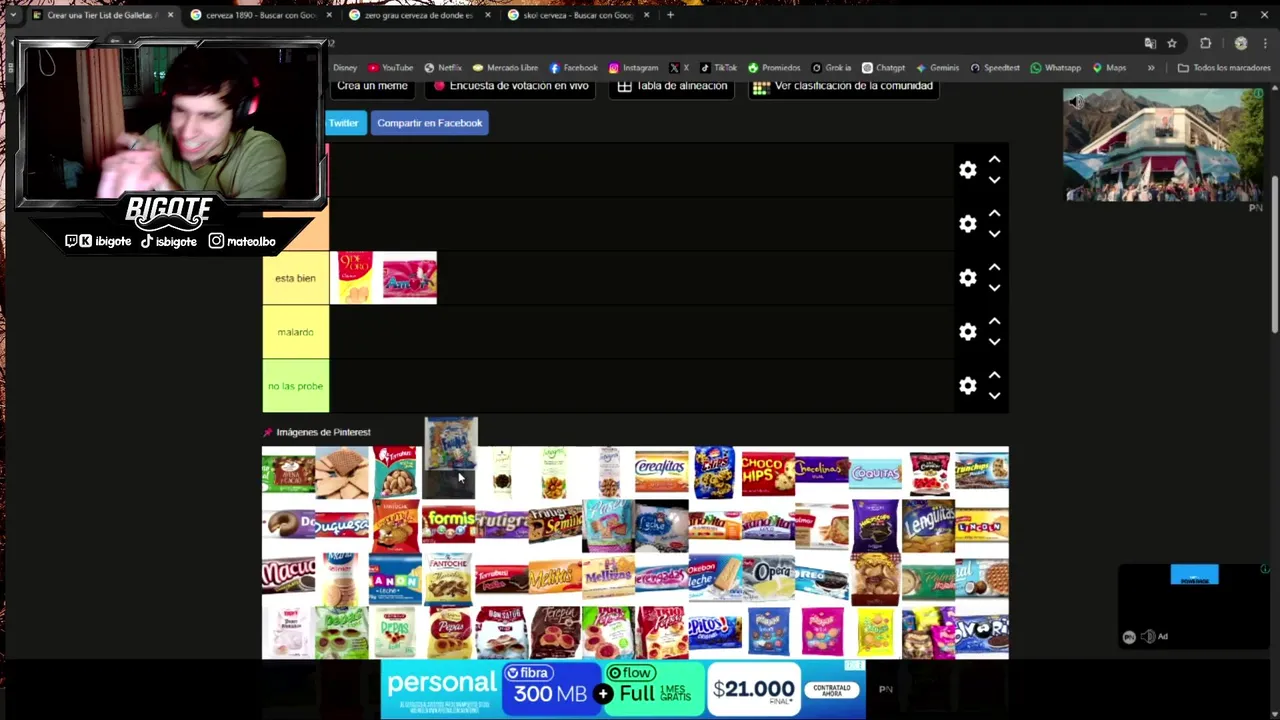1280x720 pixels.
Task: Move the esta bien row down
Action: (994, 288)
